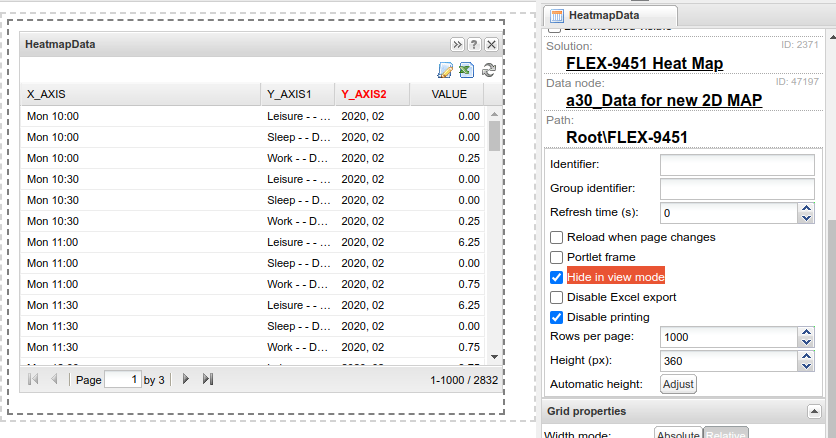This screenshot has width=836, height=438.
Task: Increase Refresh time stepper up arrow
Action: point(806,208)
